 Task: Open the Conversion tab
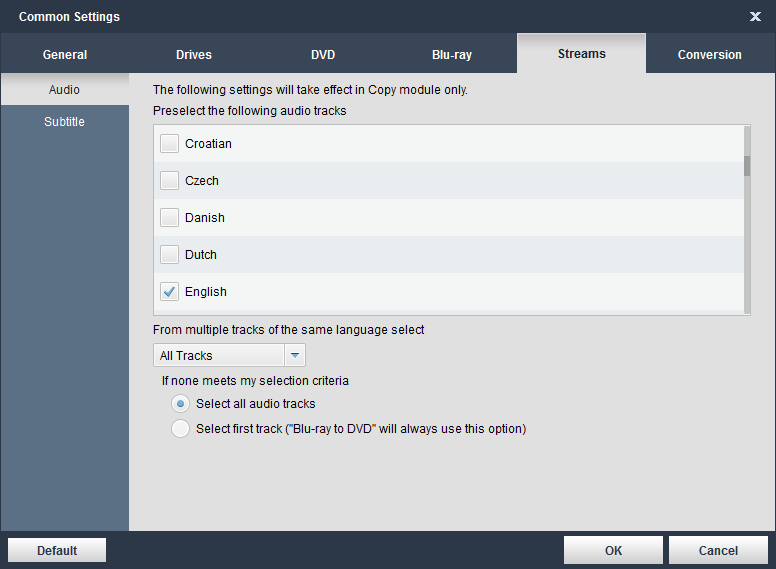tap(710, 55)
